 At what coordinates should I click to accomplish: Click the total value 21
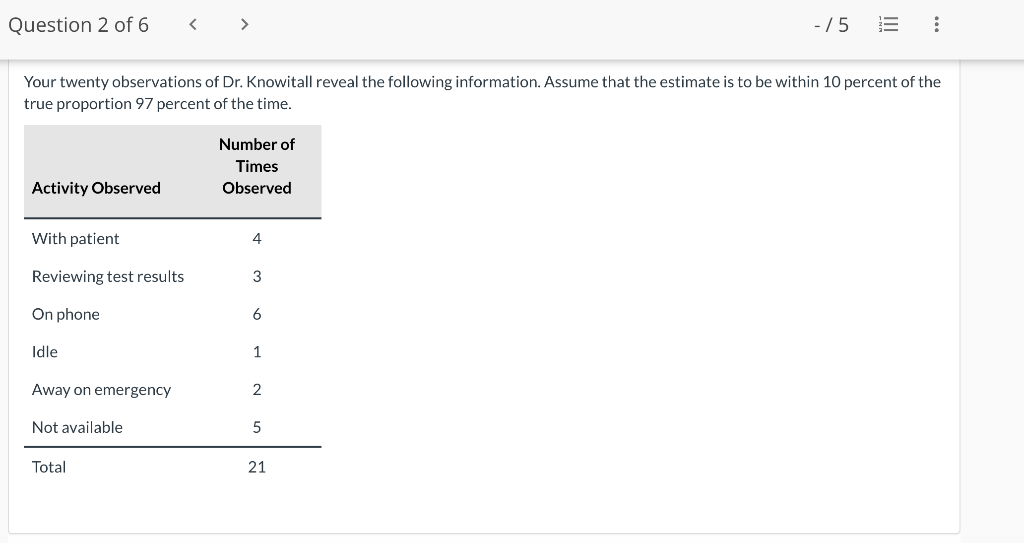[257, 467]
